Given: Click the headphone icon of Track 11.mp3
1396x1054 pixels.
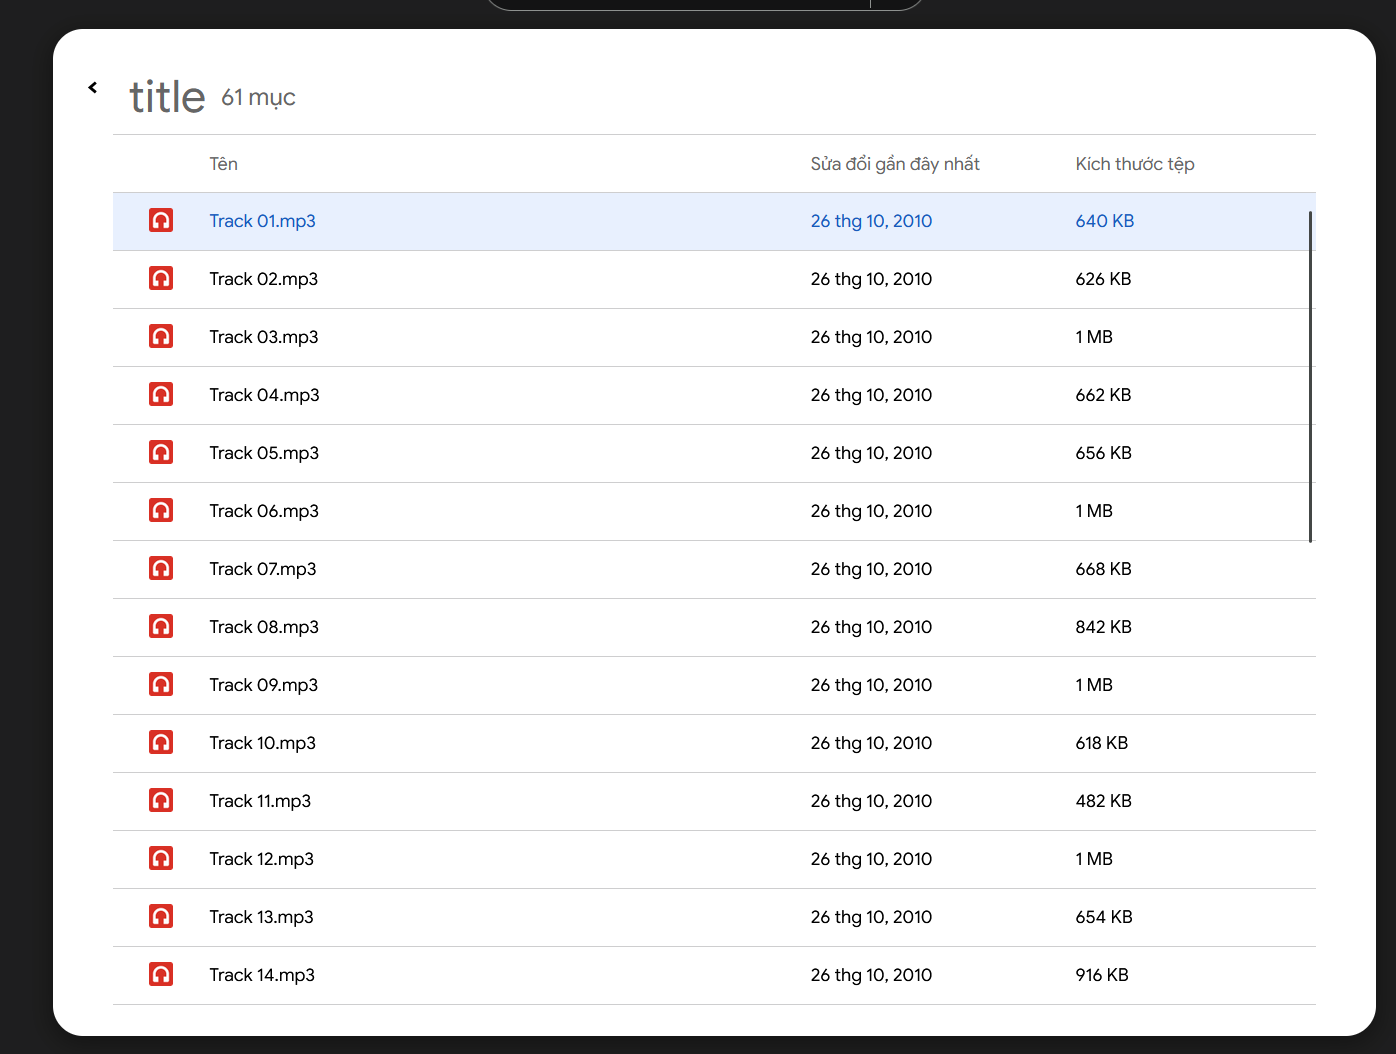Looking at the screenshot, I should pyautogui.click(x=161, y=801).
